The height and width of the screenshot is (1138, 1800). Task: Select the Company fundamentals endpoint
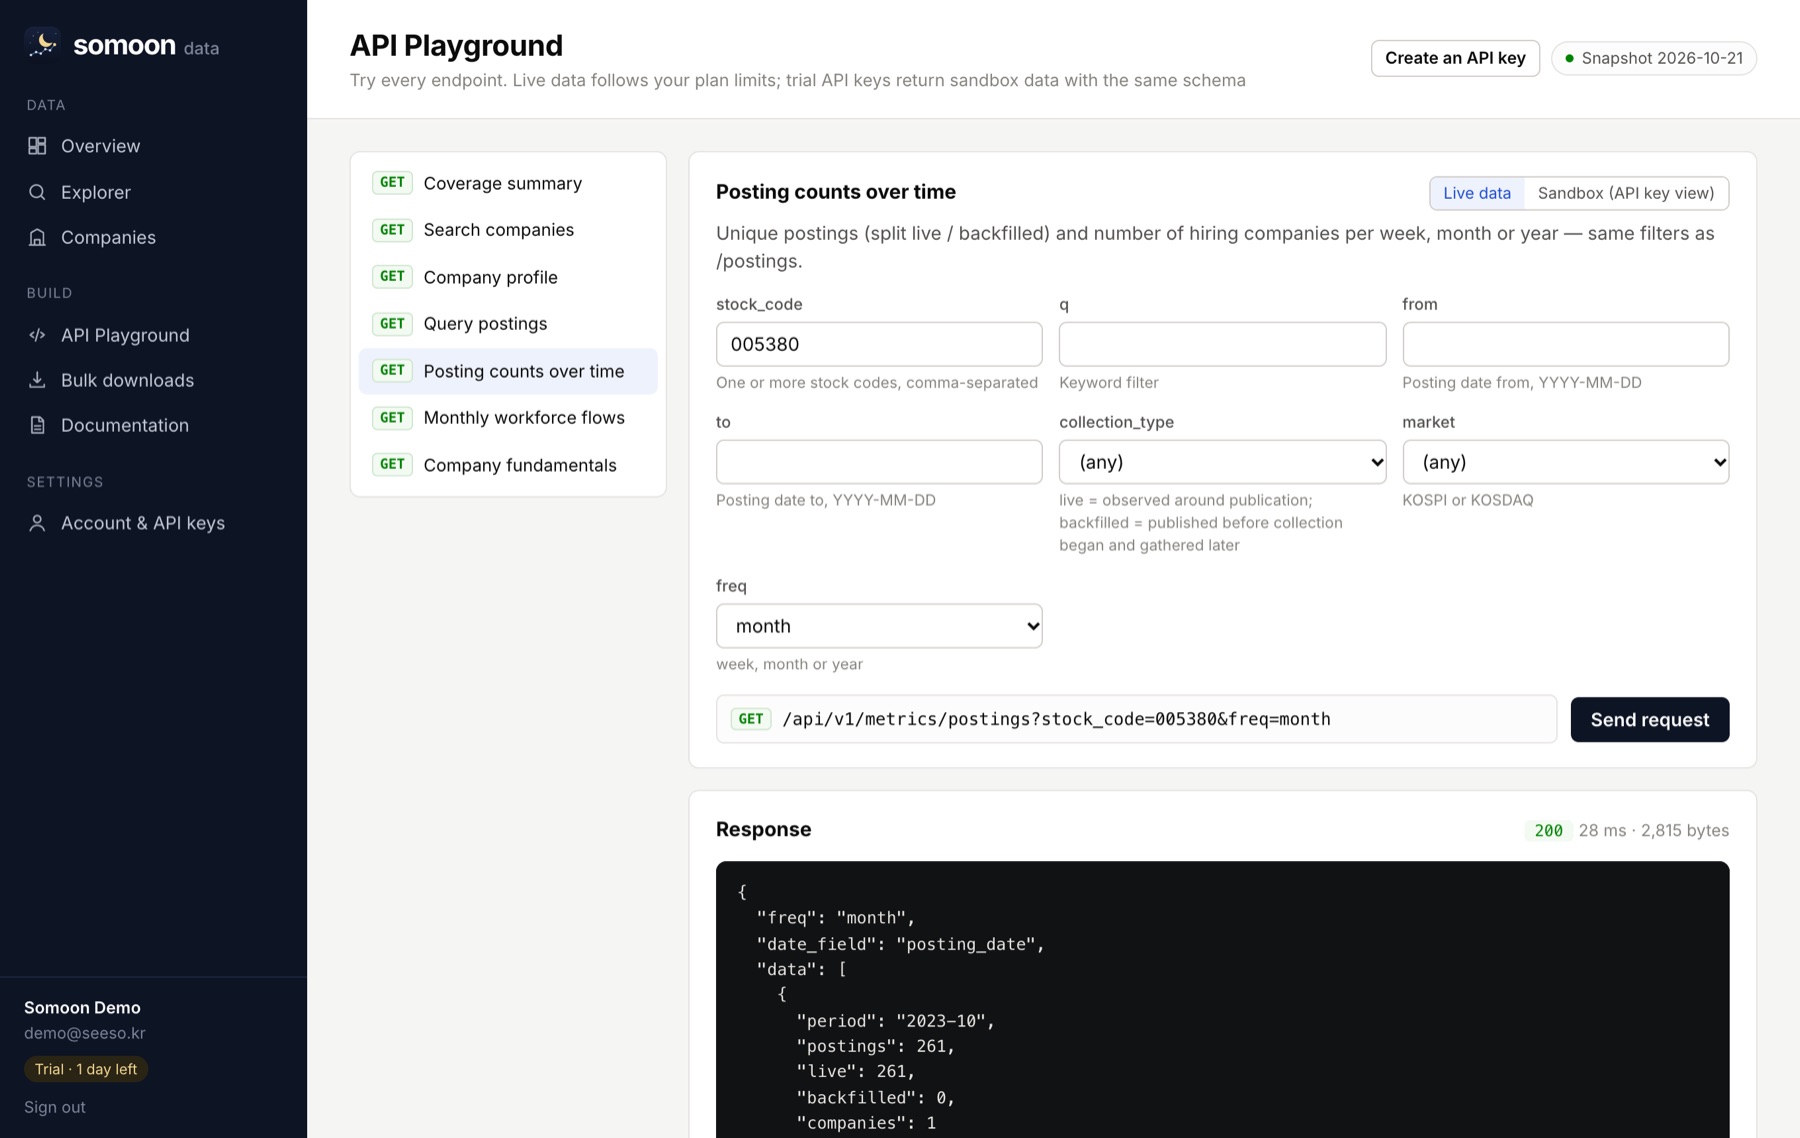click(x=508, y=465)
